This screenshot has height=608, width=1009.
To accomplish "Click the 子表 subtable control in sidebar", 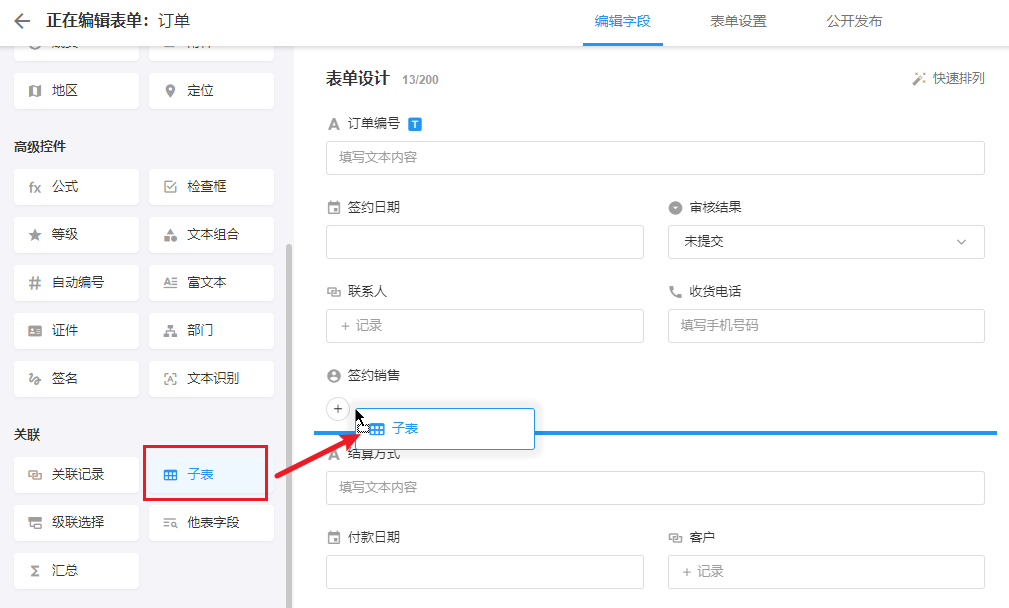I will pos(206,474).
